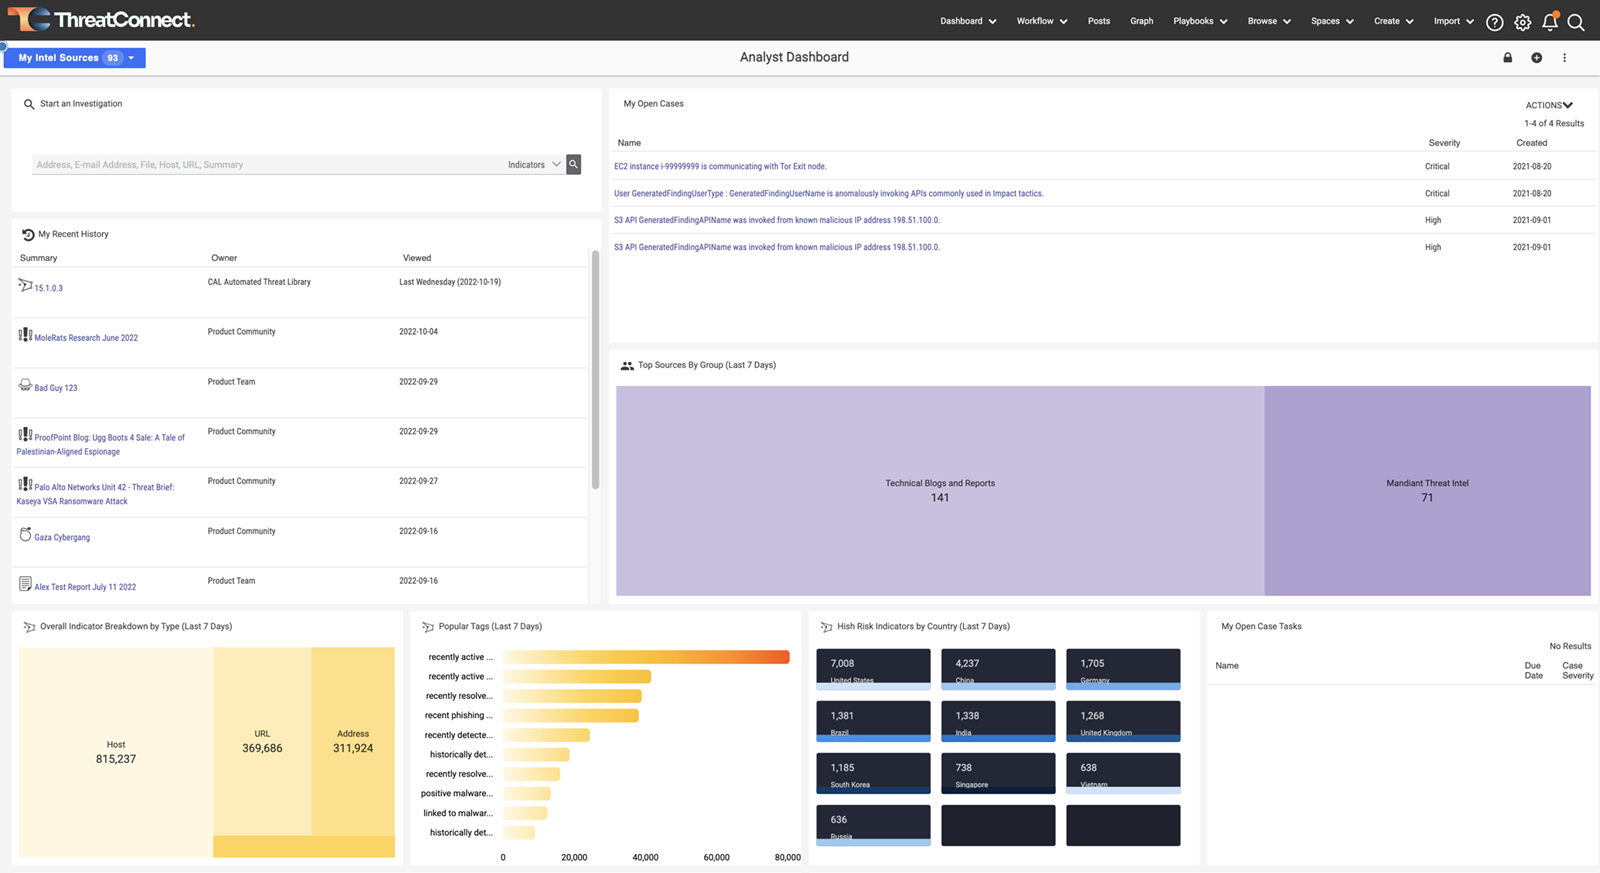This screenshot has width=1600, height=873.
Task: Click the China 4,237 country tile
Action: [998, 670]
